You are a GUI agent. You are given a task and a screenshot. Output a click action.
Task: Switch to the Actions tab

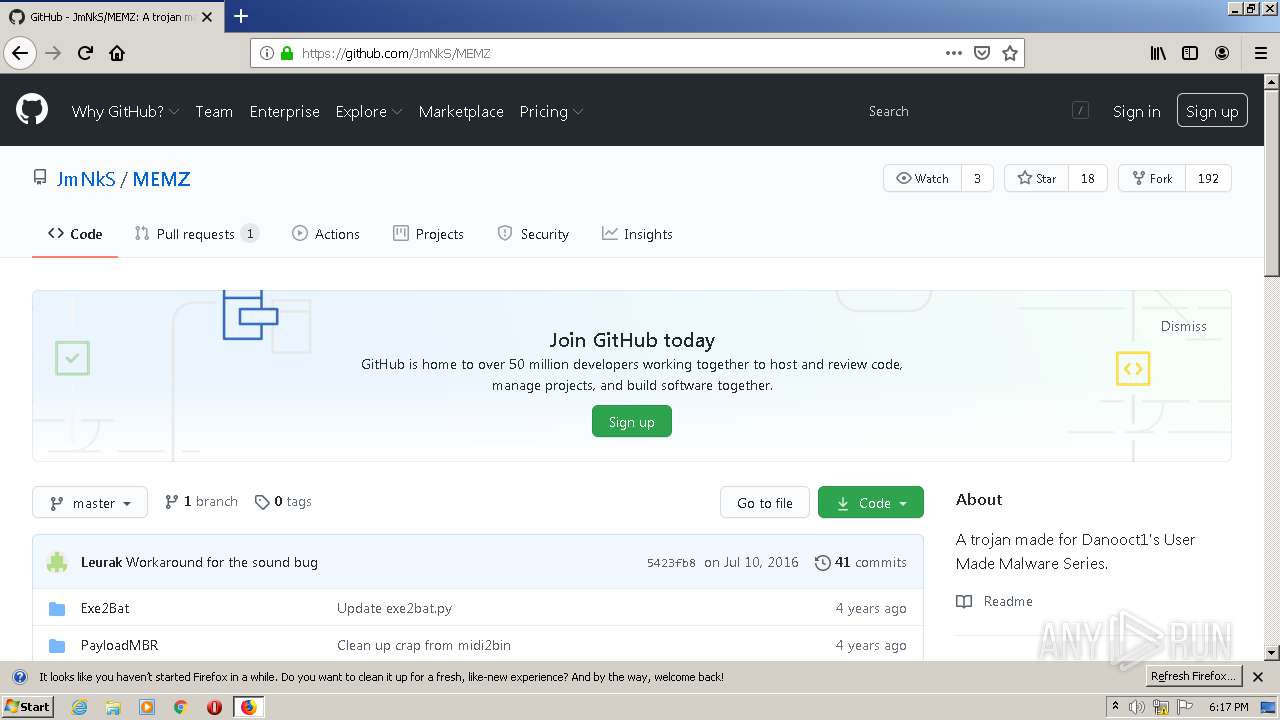[326, 234]
